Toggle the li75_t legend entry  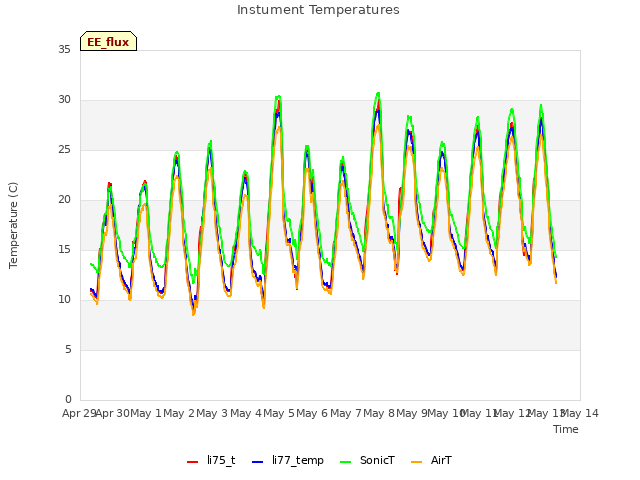click(x=211, y=460)
